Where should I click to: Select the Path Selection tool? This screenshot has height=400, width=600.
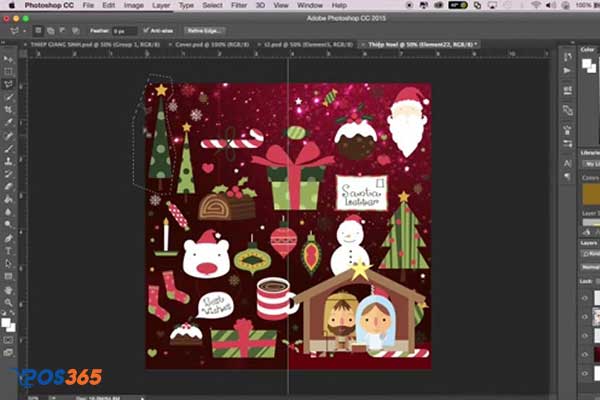coord(8,264)
